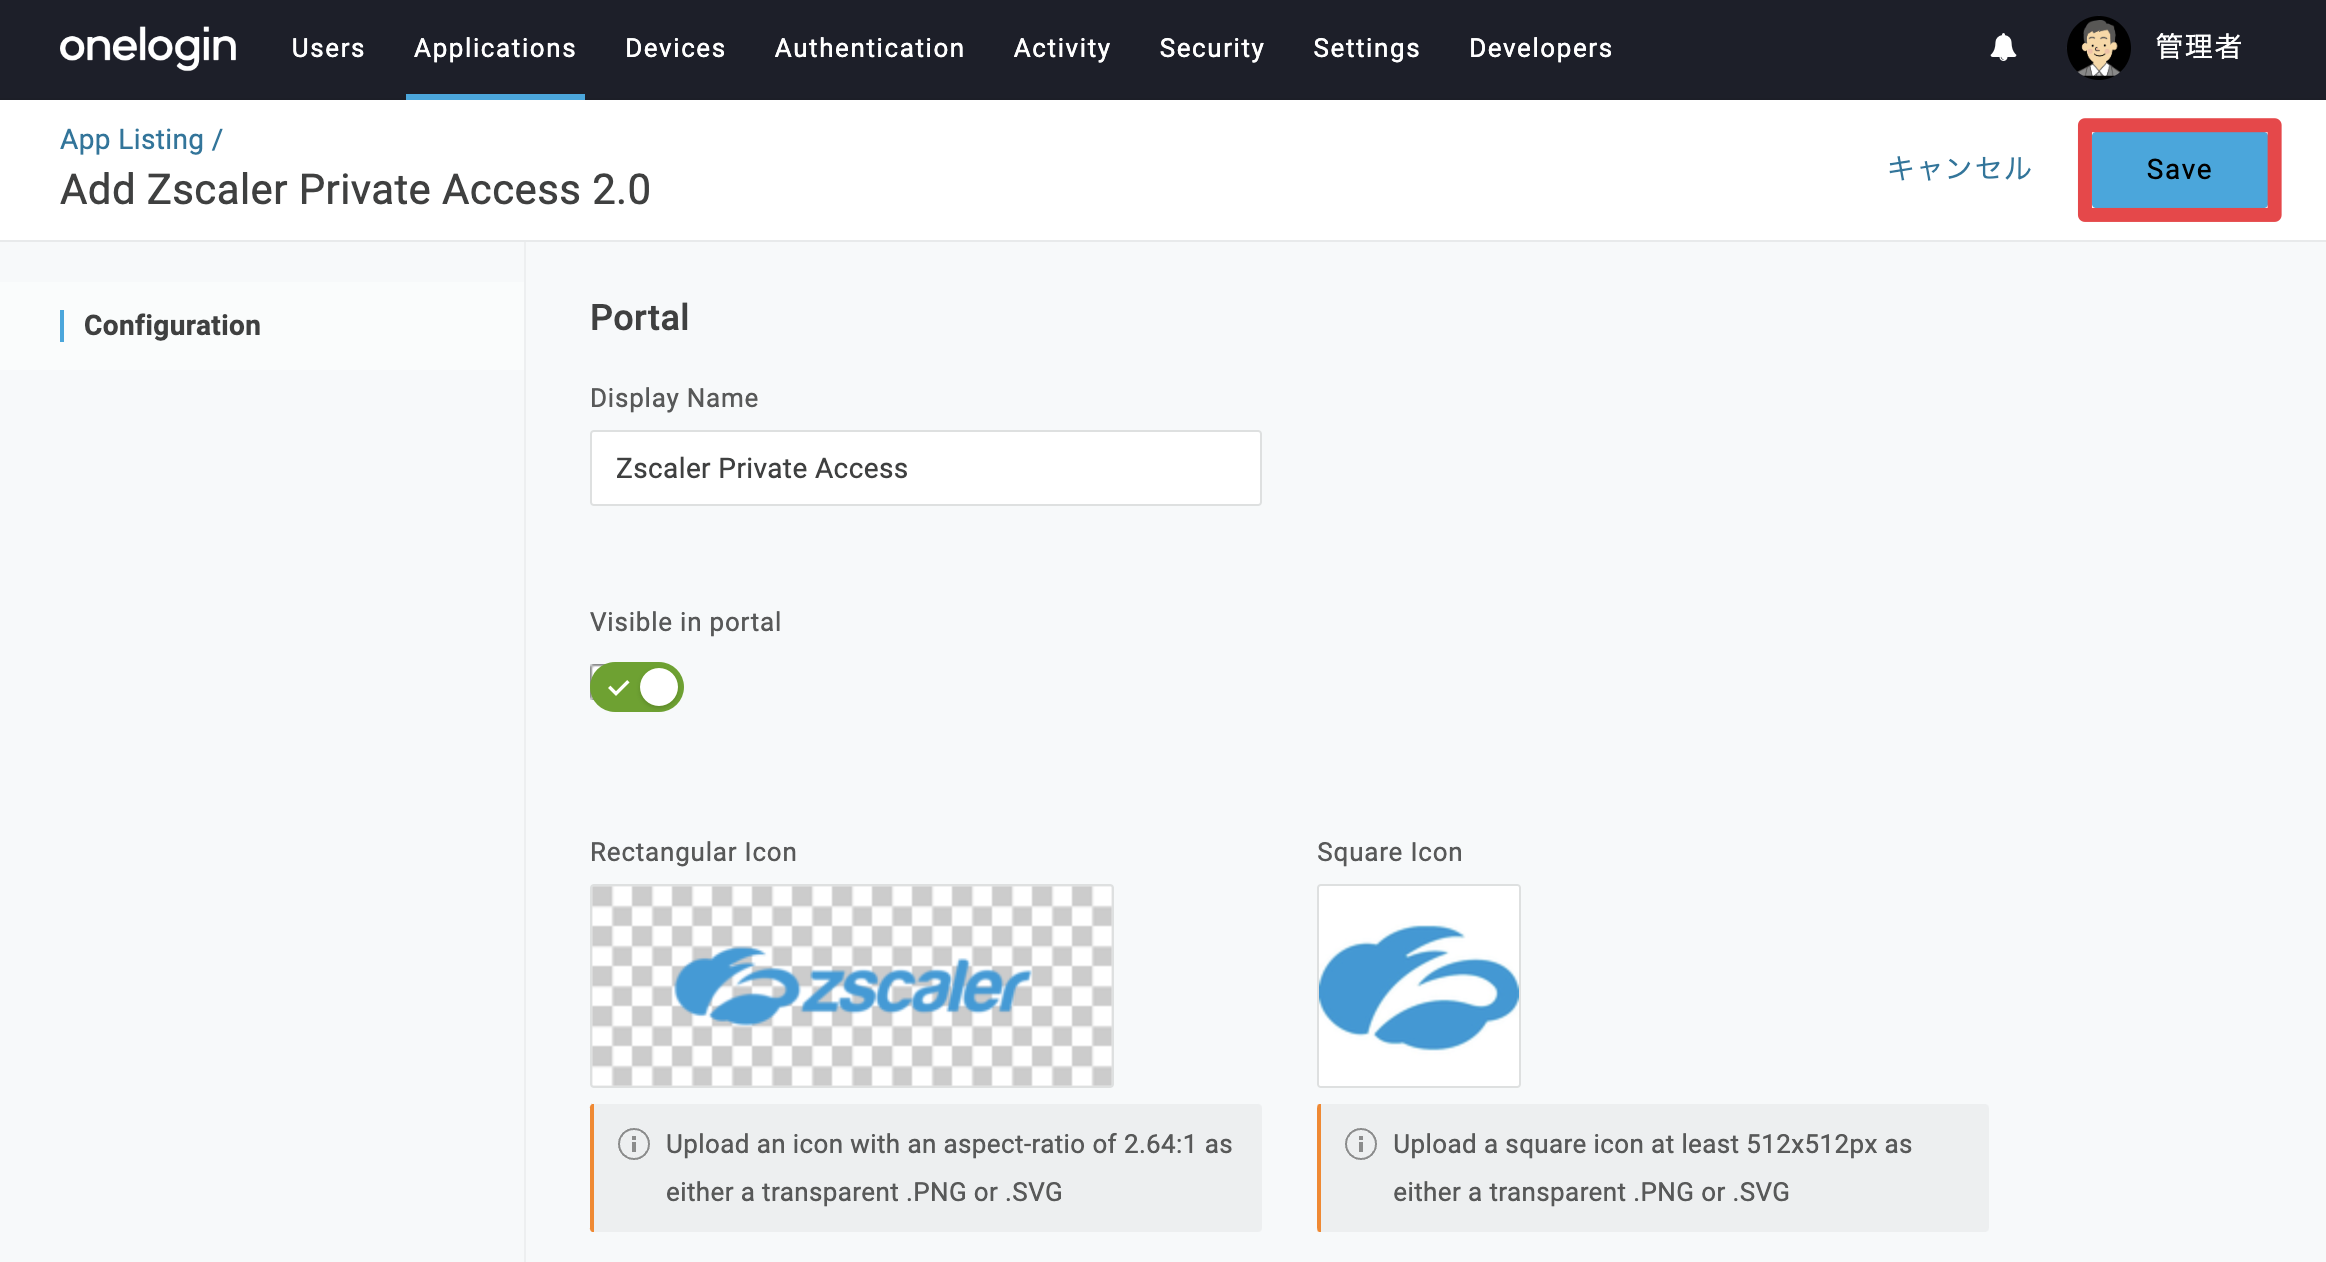The width and height of the screenshot is (2326, 1262).
Task: Click the info icon under Rectangular Icon
Action: [x=634, y=1143]
